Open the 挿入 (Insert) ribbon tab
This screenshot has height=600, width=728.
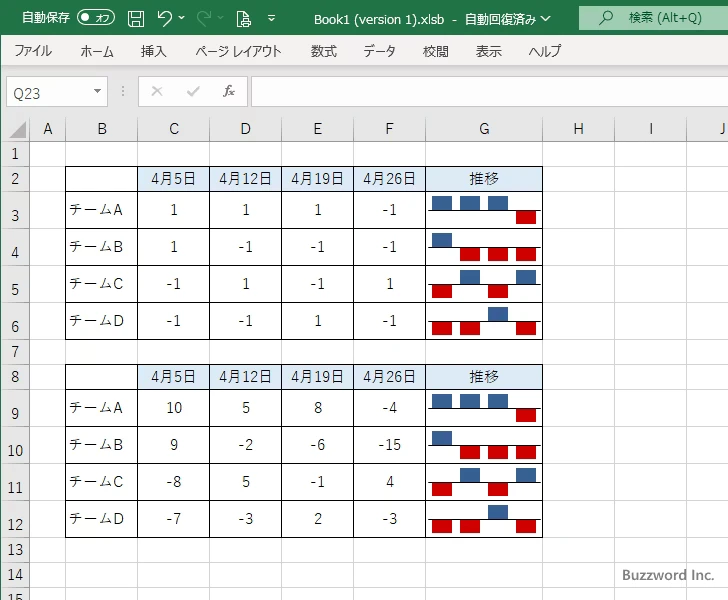coord(153,51)
